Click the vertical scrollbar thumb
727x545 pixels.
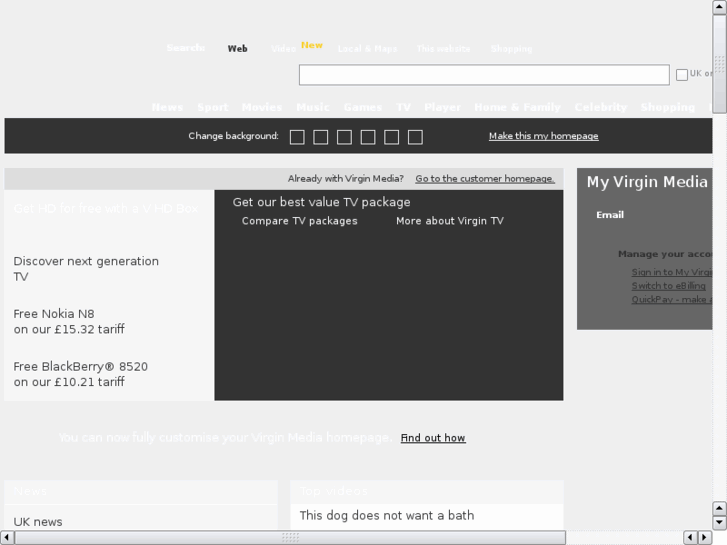[x=719, y=64]
